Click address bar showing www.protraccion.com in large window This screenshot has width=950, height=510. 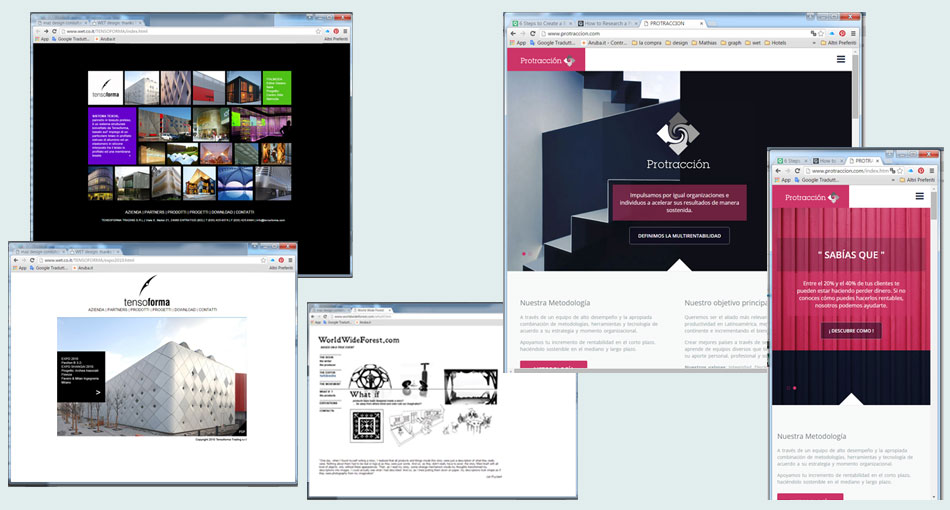pyautogui.click(x=673, y=34)
